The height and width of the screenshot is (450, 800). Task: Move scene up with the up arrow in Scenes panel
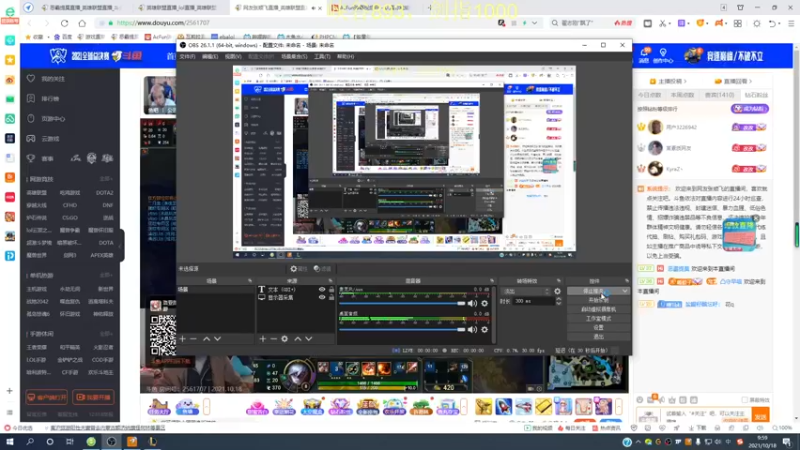pos(207,339)
